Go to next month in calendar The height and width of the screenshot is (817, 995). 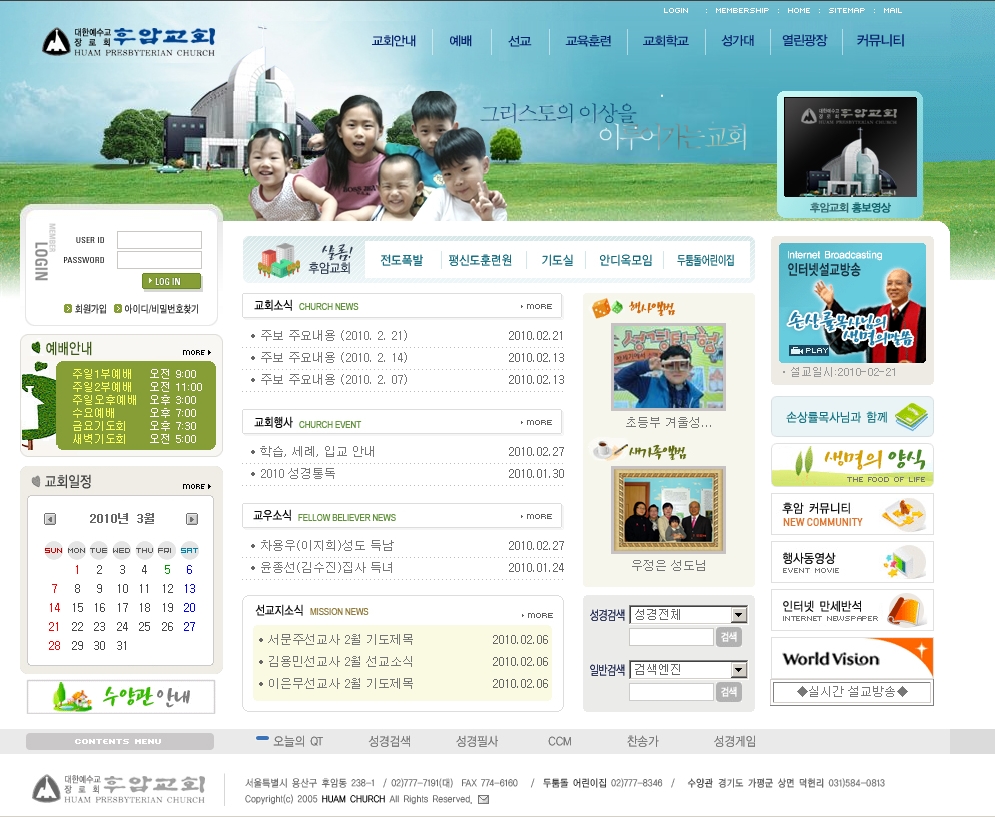click(192, 519)
